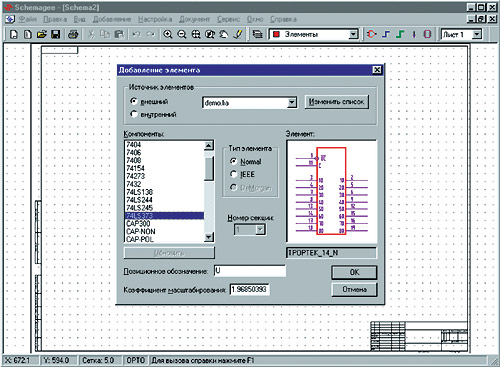Open the demo.lia library dropdown
Image resolution: width=500 pixels, height=367 pixels.
pos(292,102)
